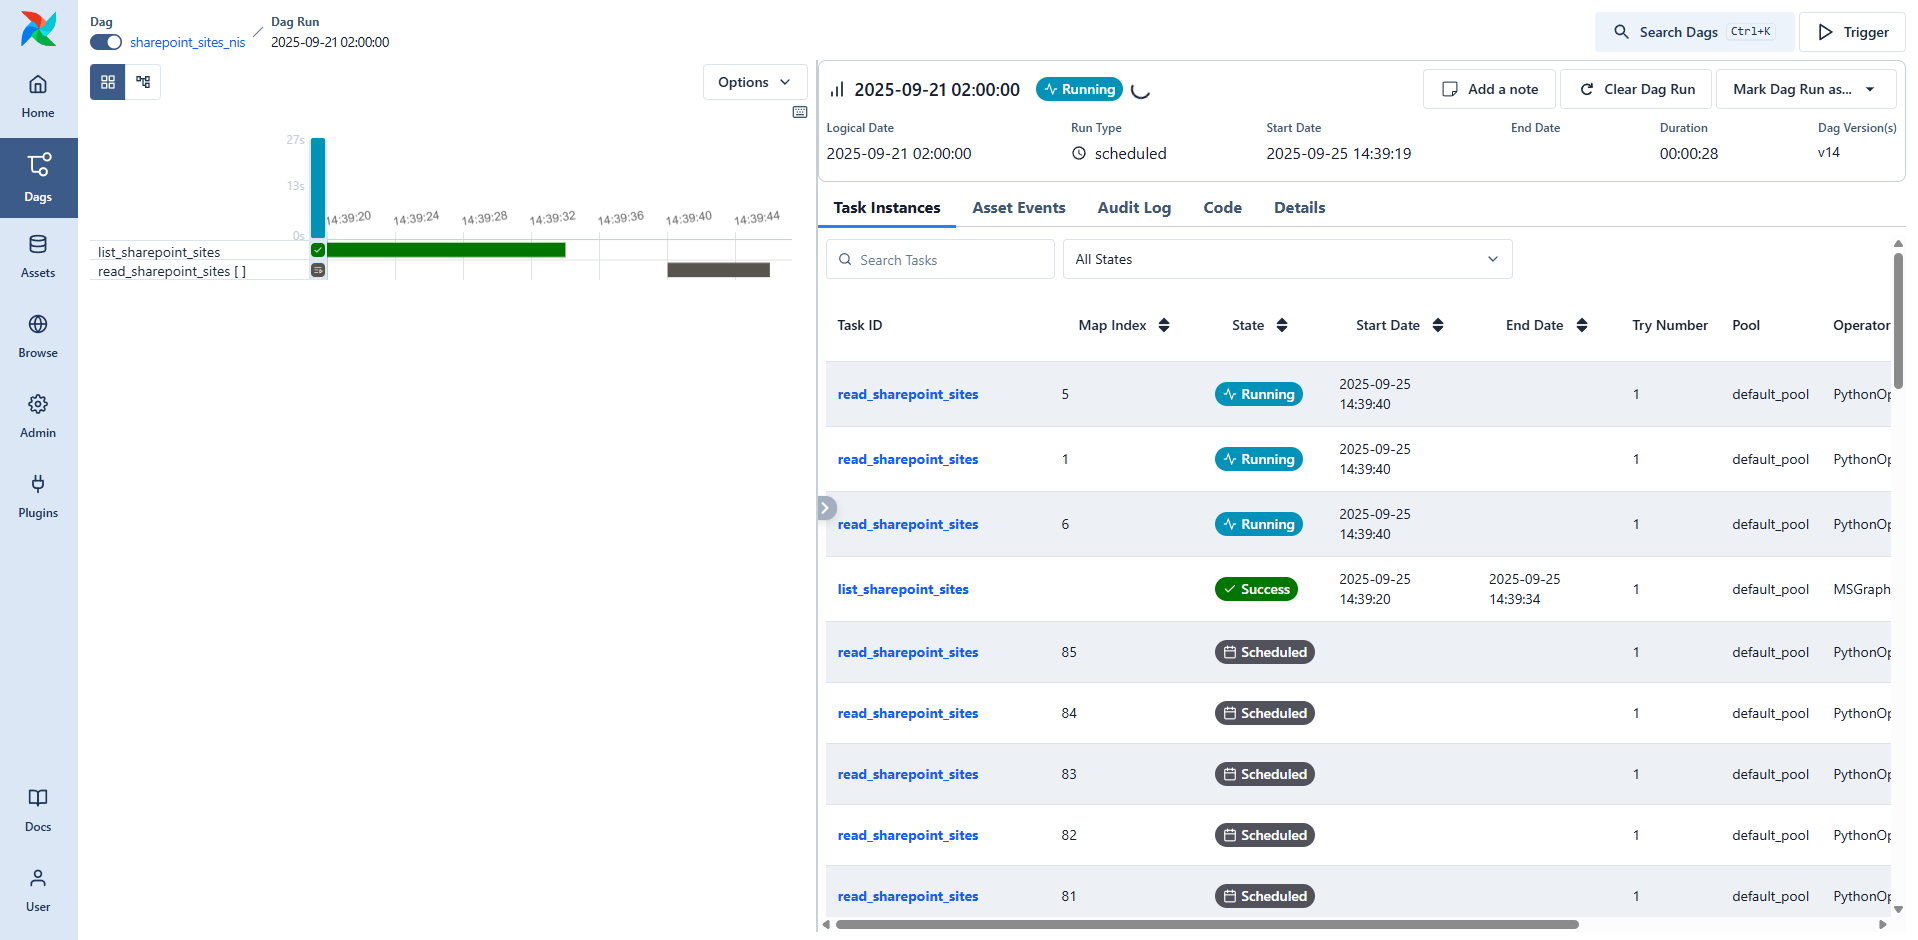Toggle the sharepoint_sites_nis DAG pause switch
The width and height of the screenshot is (1918, 940).
(106, 42)
